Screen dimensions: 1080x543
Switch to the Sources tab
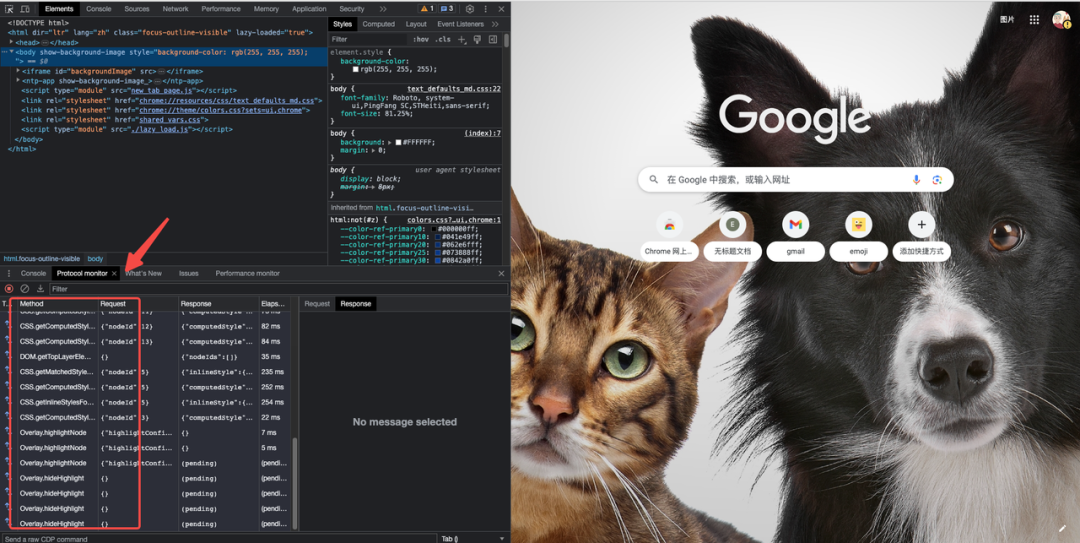click(x=137, y=9)
